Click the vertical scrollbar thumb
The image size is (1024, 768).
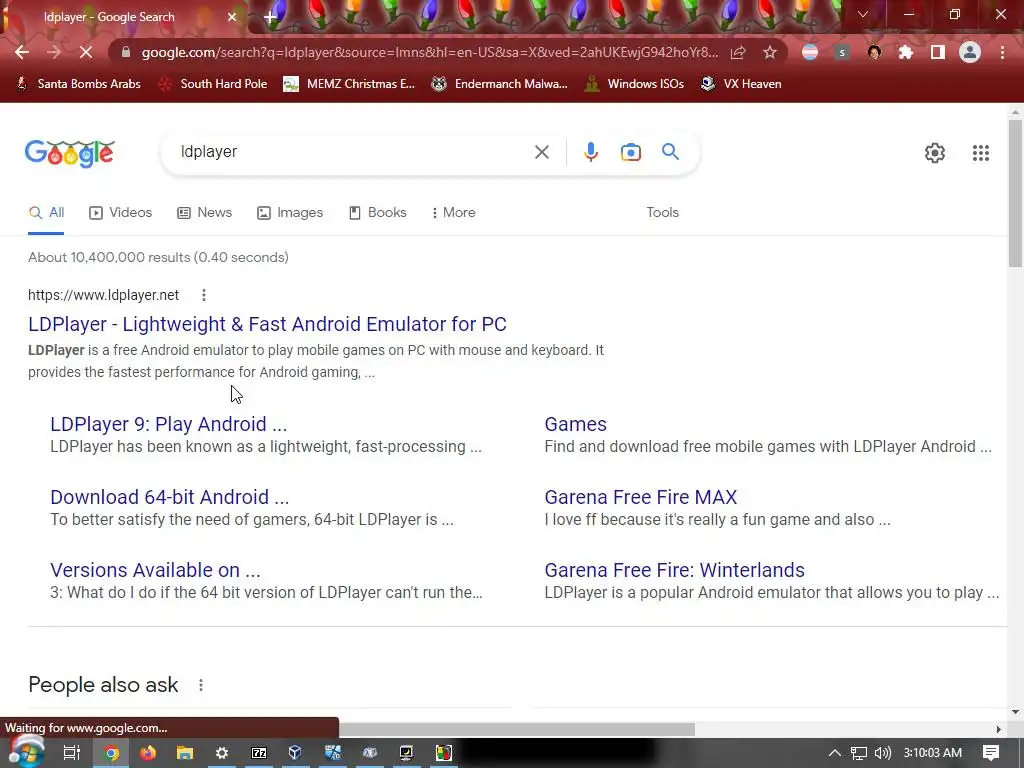tap(1015, 193)
